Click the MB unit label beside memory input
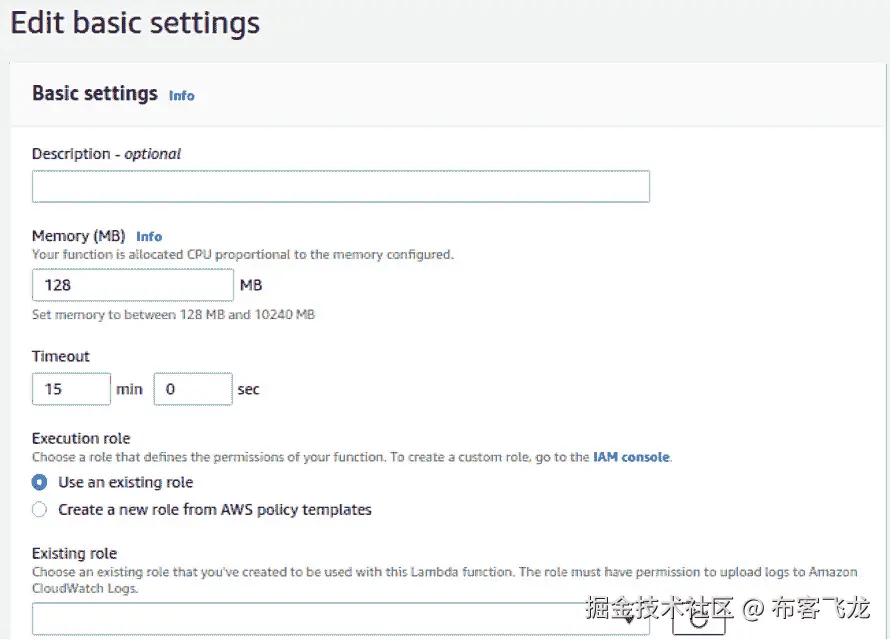The height and width of the screenshot is (641, 890). click(250, 285)
